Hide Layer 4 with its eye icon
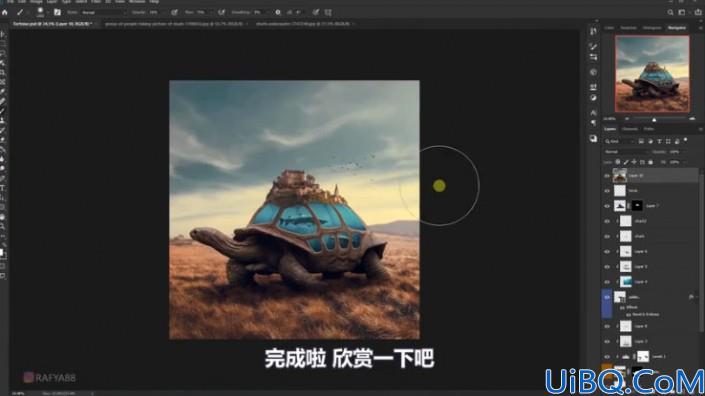 [x=607, y=282]
